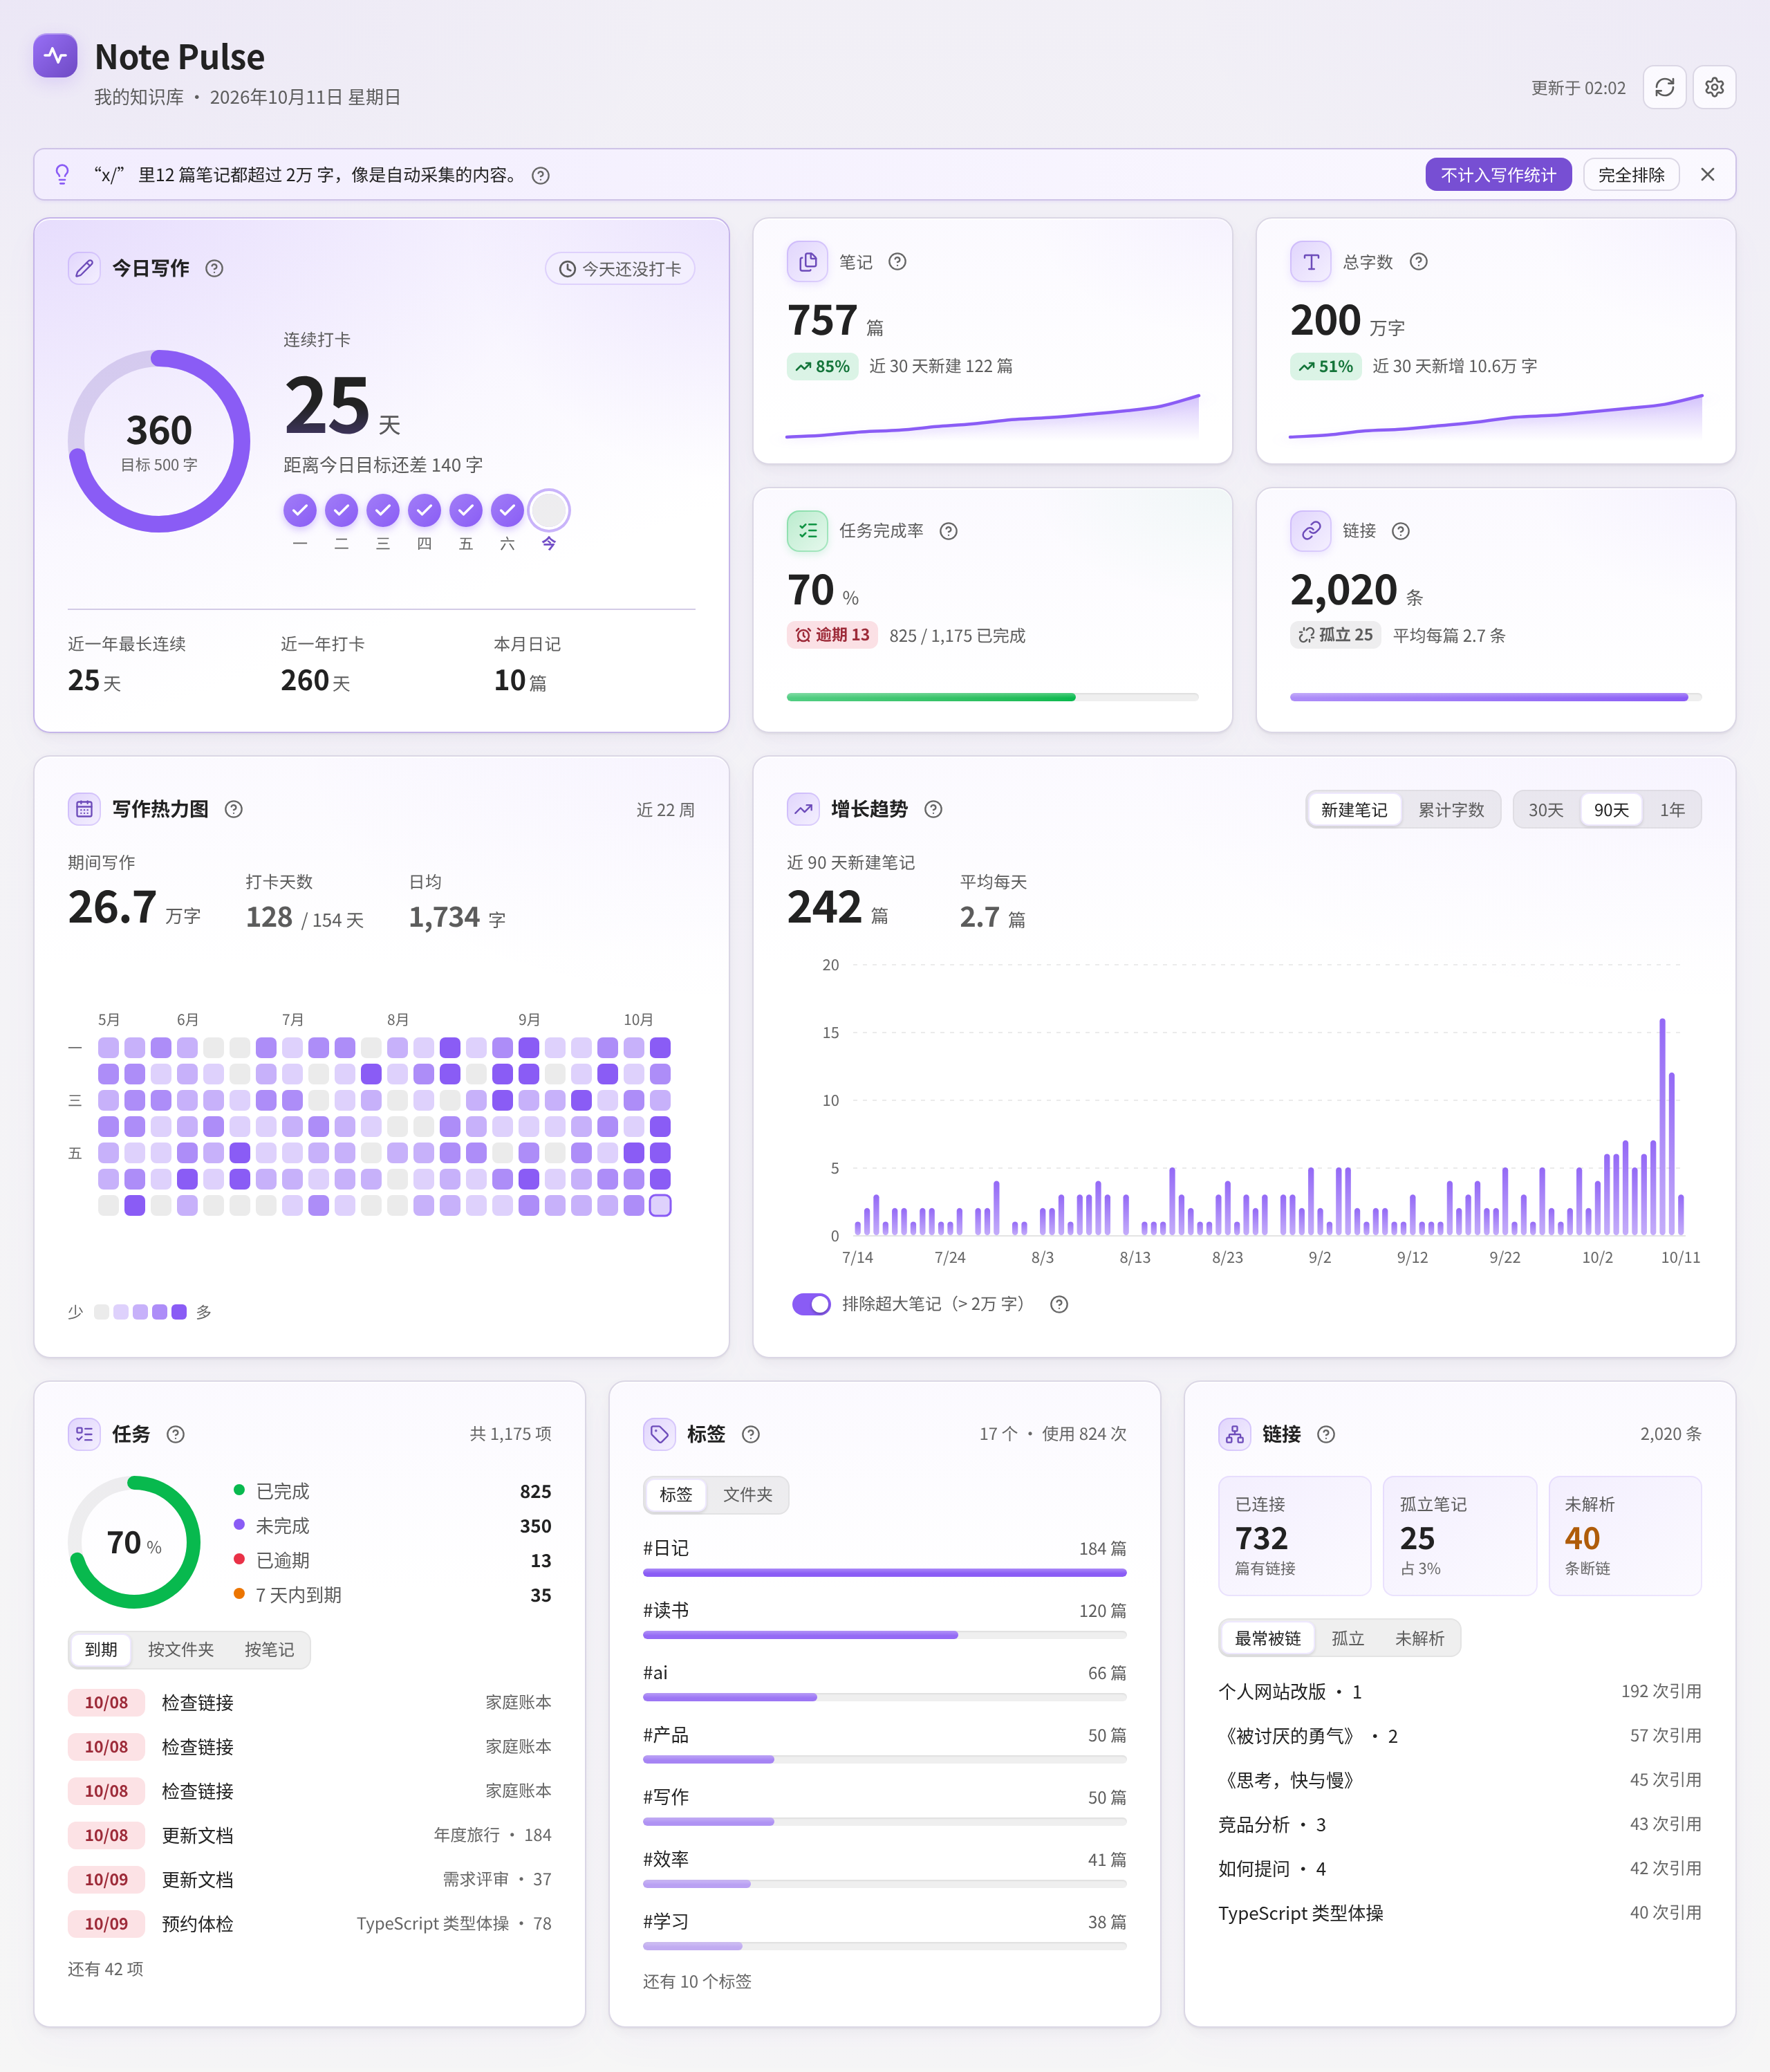1770x2072 pixels.
Task: Open help next to 增长趋势
Action: click(933, 809)
